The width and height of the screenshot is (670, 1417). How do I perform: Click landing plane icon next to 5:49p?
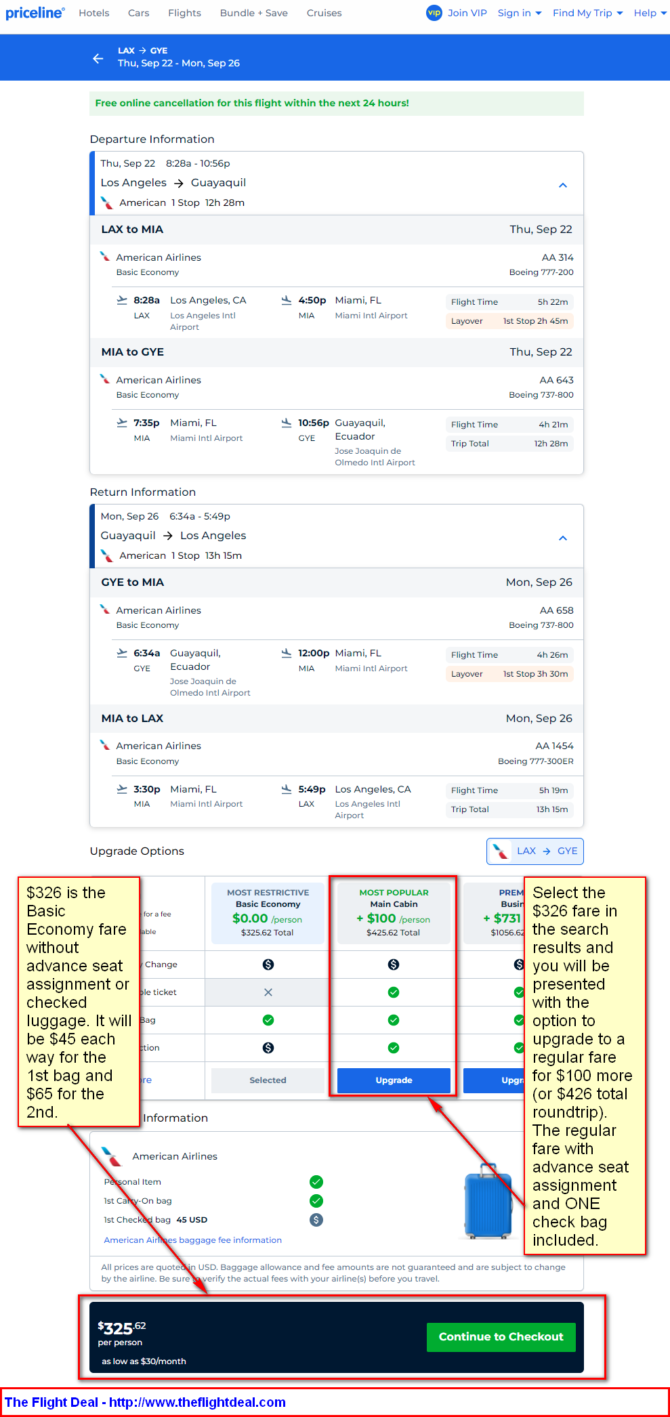286,788
